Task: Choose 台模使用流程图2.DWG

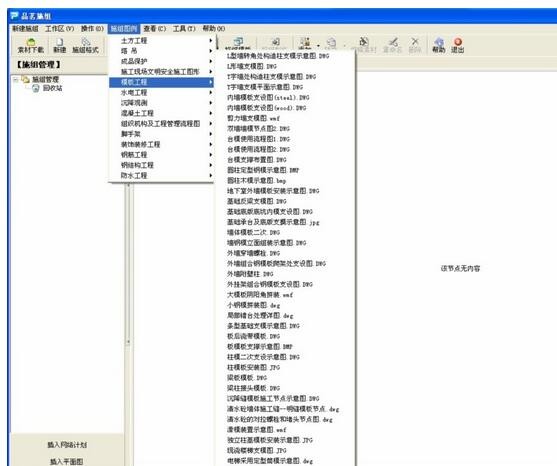Action: 258,149
